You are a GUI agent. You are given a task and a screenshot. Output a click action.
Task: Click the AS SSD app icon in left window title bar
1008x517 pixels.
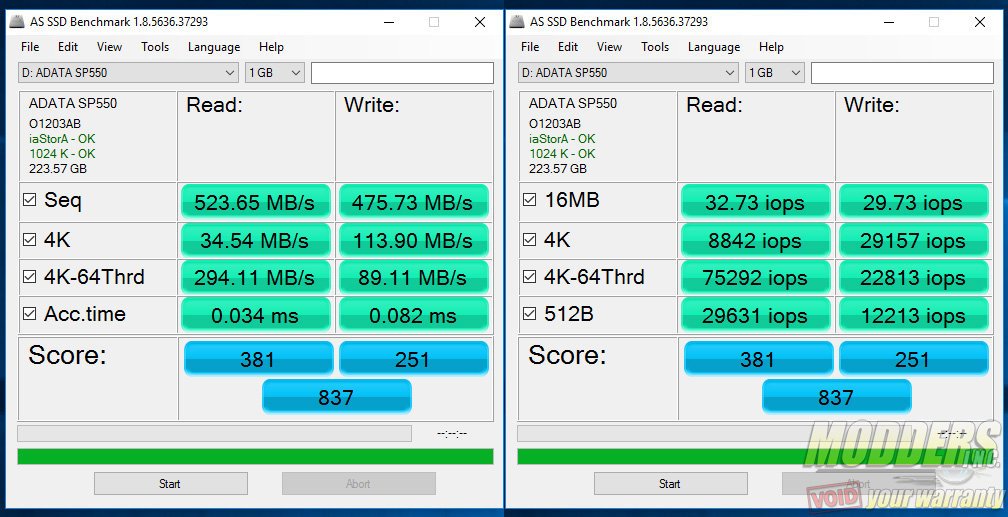tap(16, 22)
